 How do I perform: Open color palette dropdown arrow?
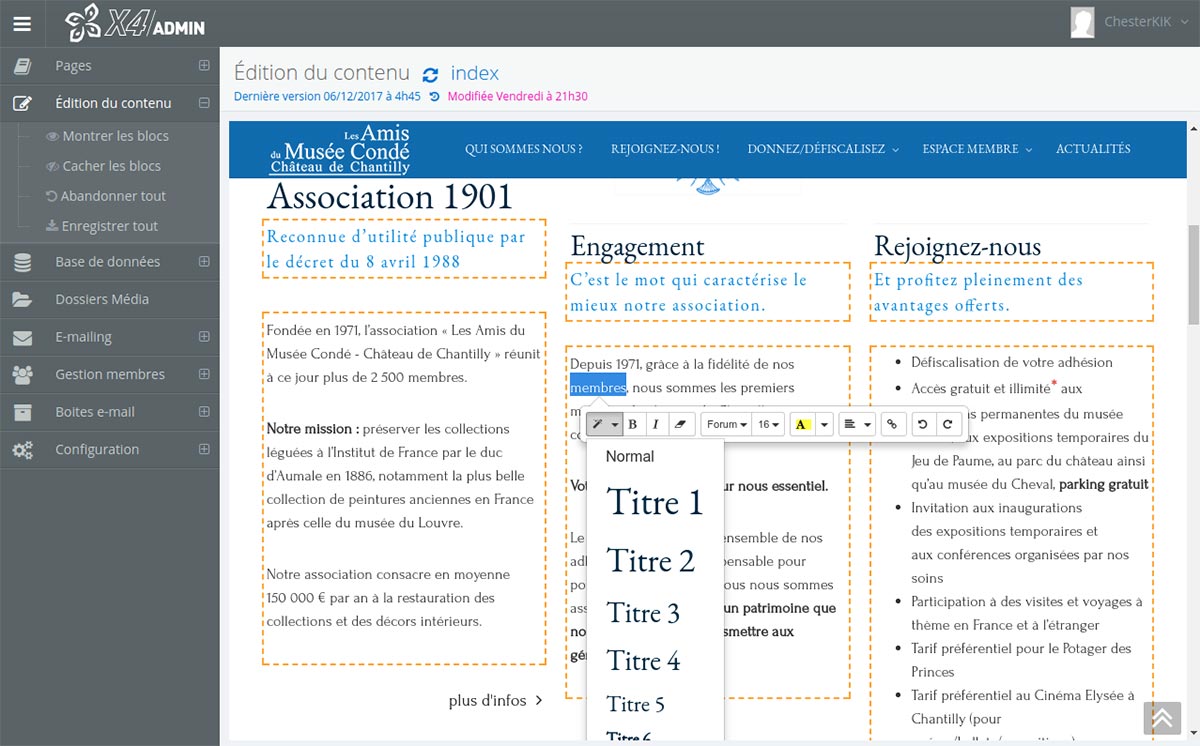coord(824,425)
